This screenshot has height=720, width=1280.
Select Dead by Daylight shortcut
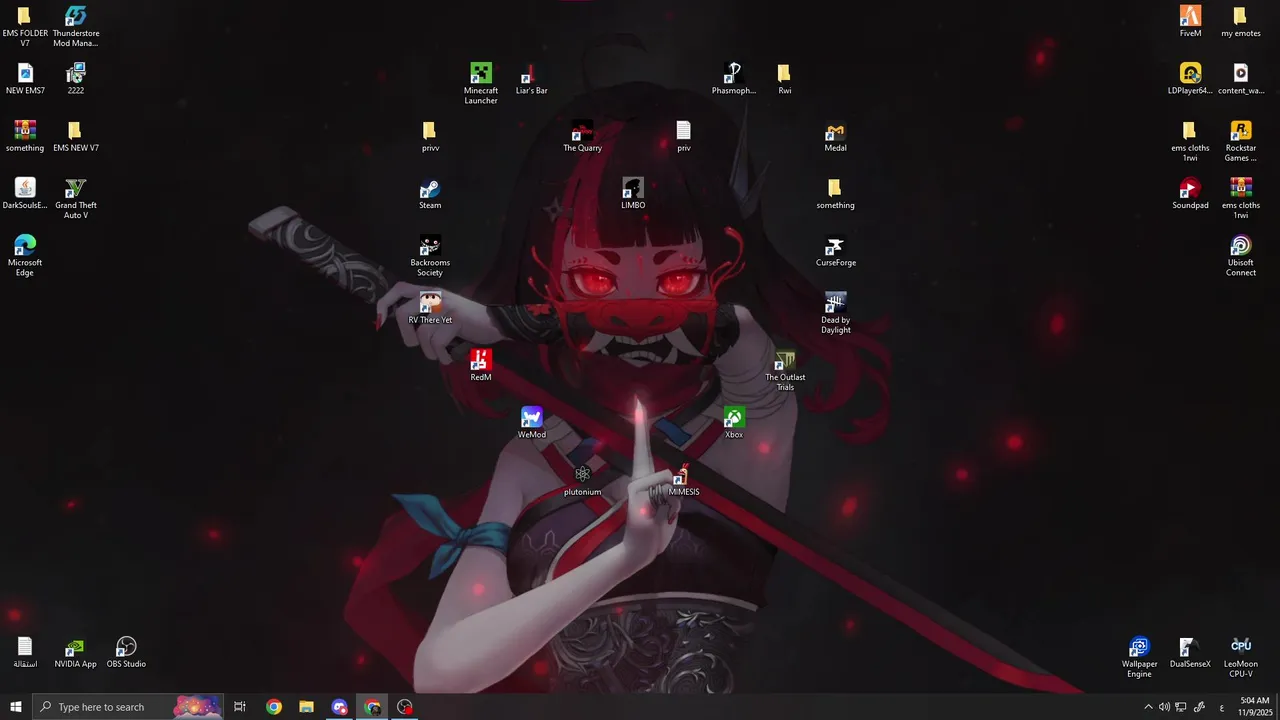(x=835, y=303)
